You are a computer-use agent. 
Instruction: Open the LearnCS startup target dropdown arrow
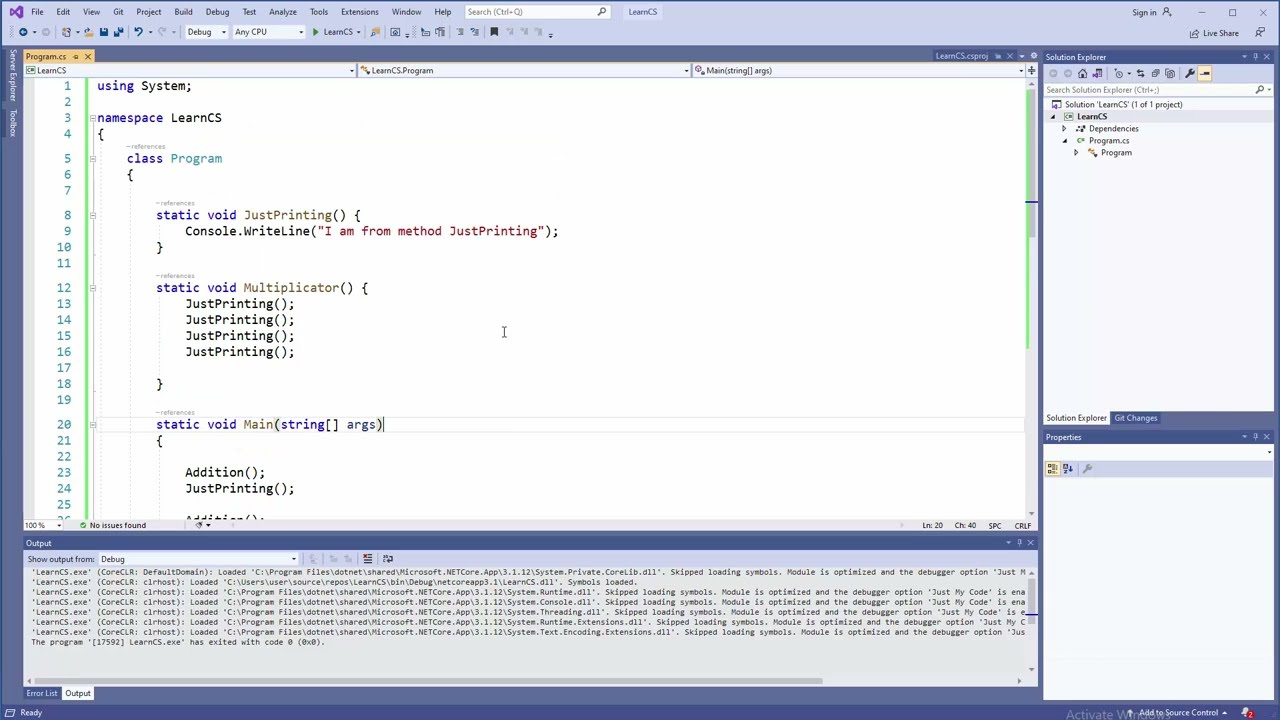(358, 32)
